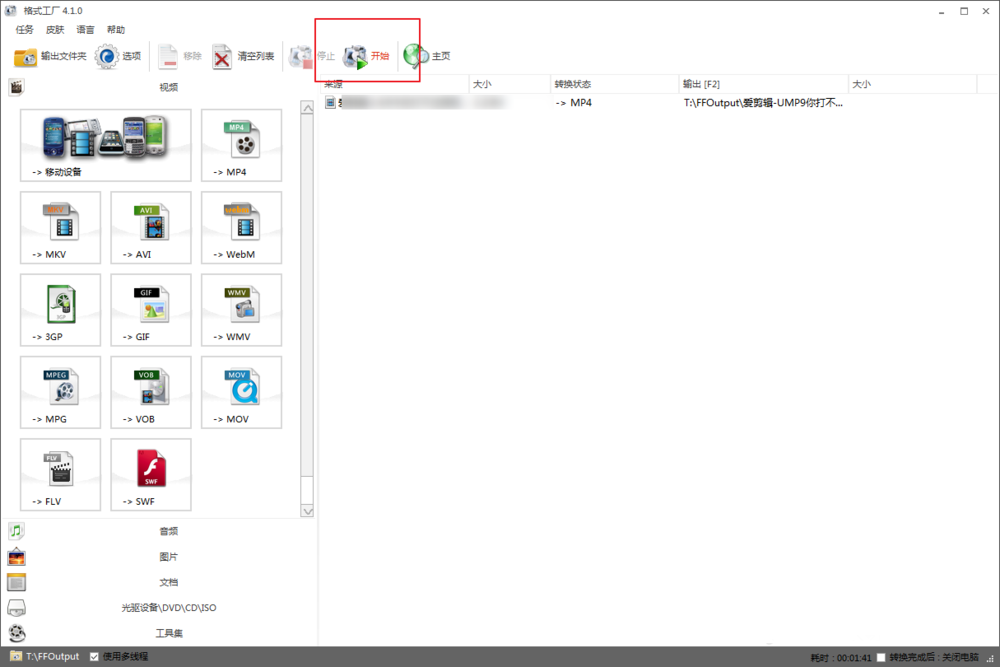Click the 来源 source column header
The width and height of the screenshot is (1000, 667).
click(x=394, y=84)
